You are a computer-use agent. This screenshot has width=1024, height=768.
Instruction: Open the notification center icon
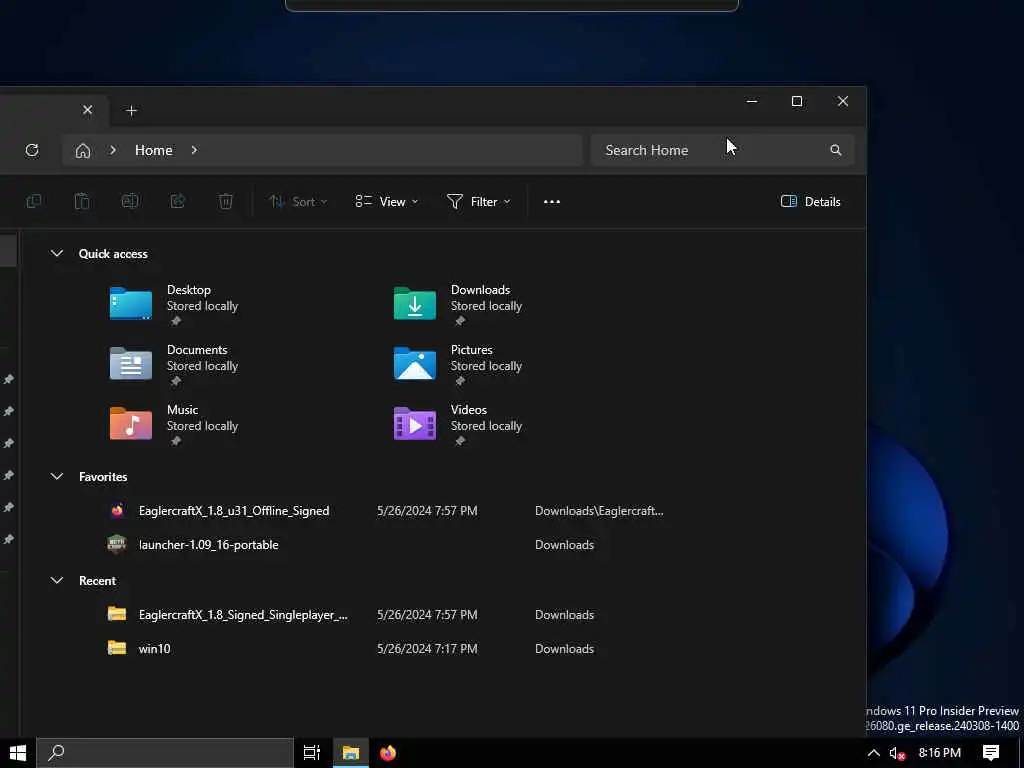coord(991,753)
